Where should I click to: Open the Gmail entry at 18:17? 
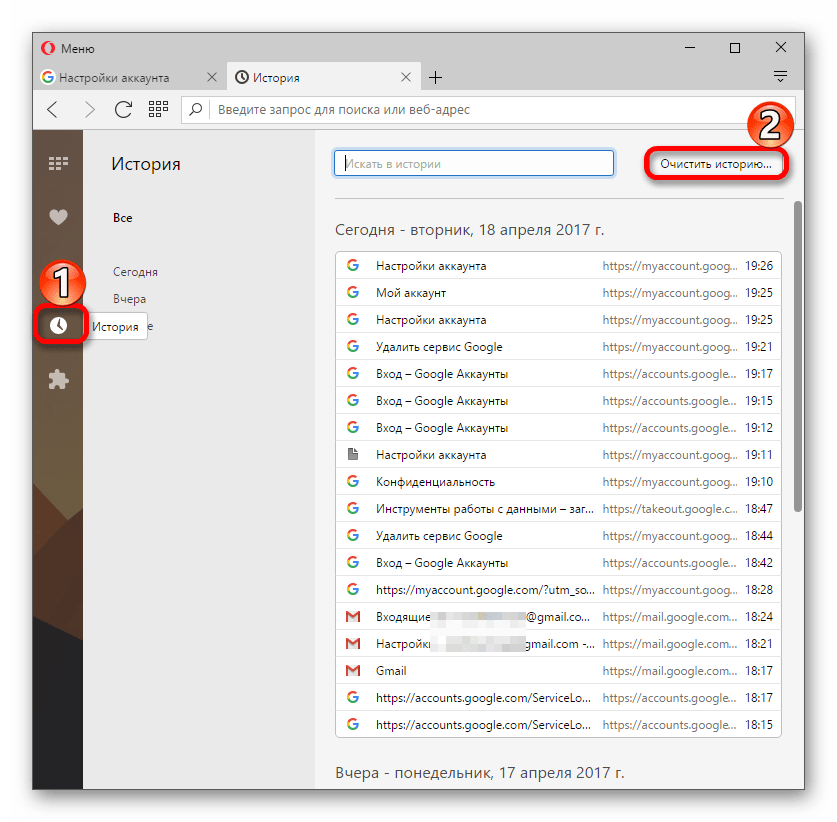coord(558,671)
